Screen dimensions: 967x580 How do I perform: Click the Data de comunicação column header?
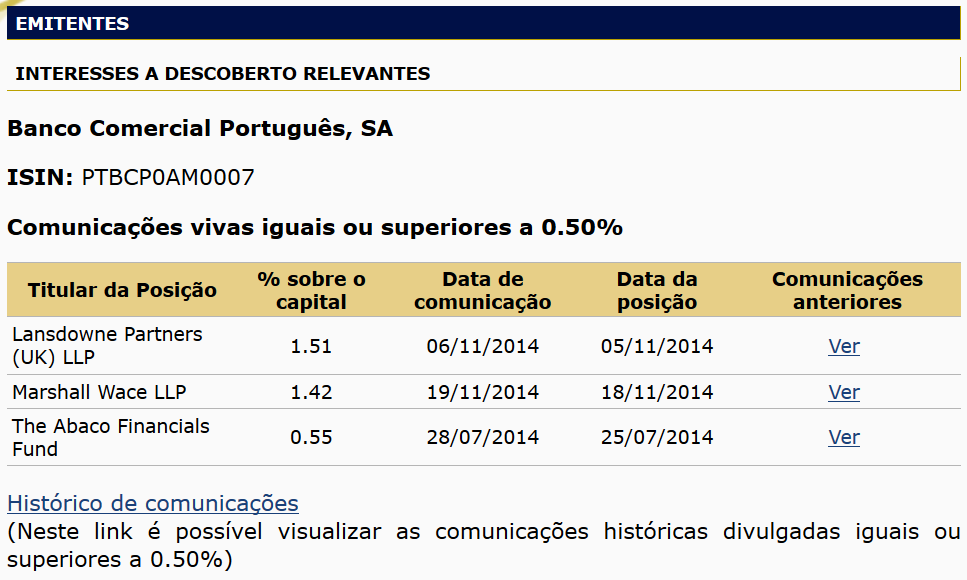[x=483, y=291]
